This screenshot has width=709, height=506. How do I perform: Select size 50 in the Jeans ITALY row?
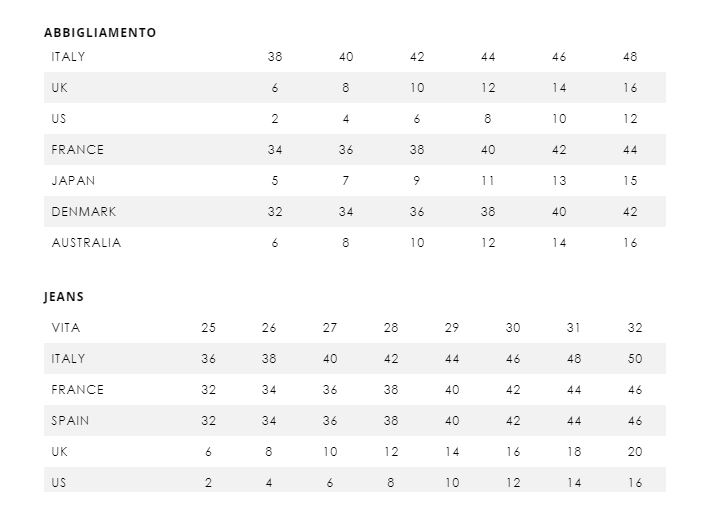635,359
